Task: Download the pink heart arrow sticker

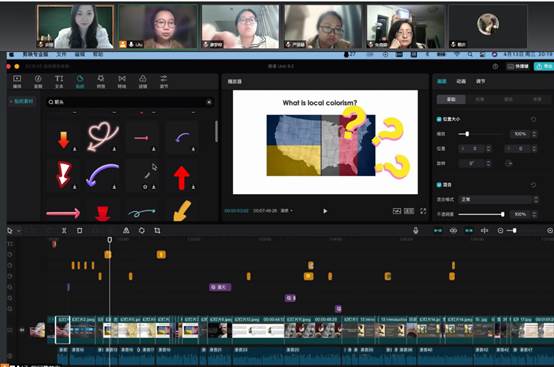Action: [x=114, y=149]
